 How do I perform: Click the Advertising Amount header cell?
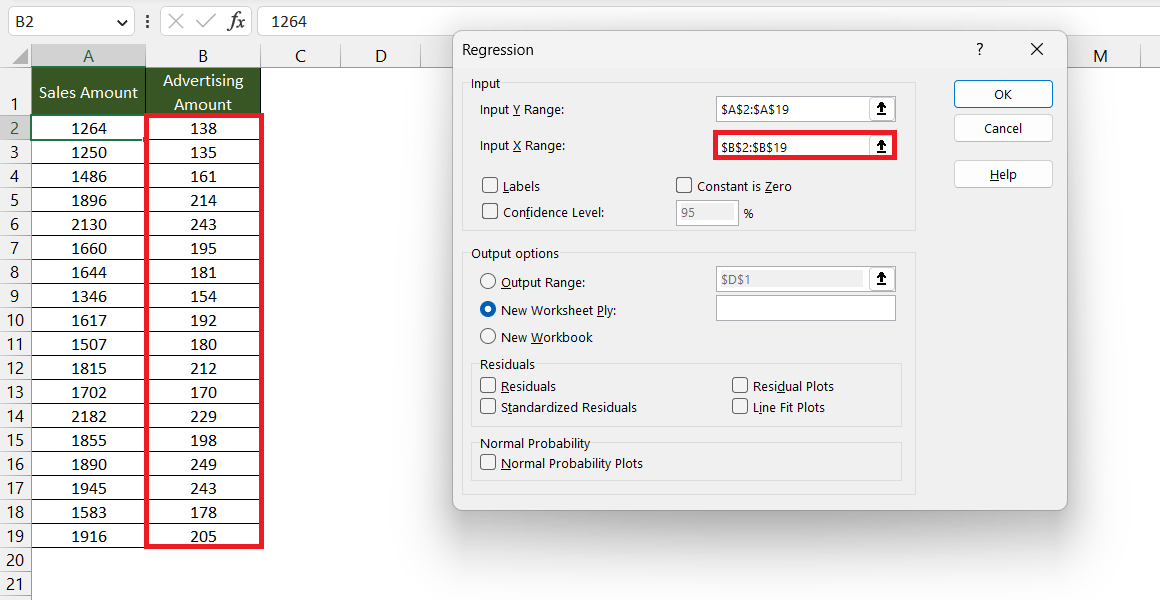tap(203, 92)
